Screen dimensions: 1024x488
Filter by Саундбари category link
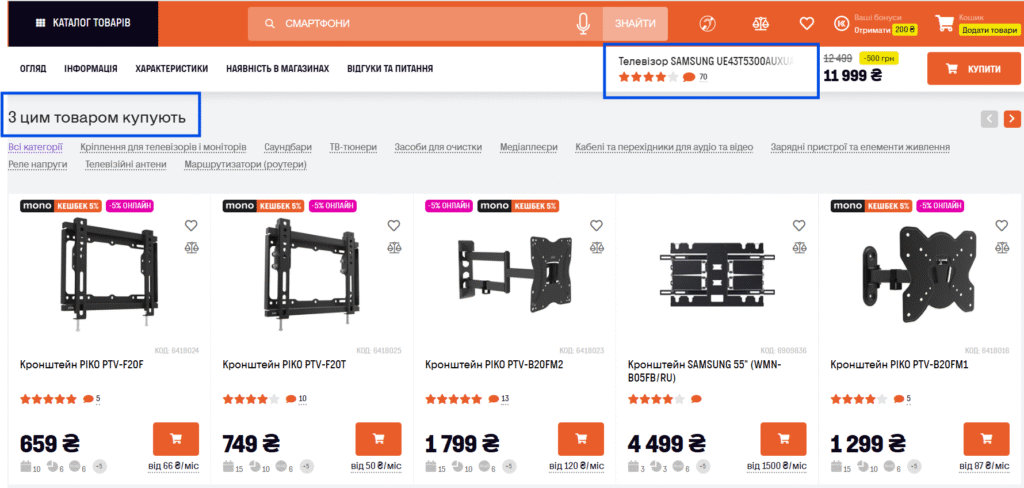(288, 147)
